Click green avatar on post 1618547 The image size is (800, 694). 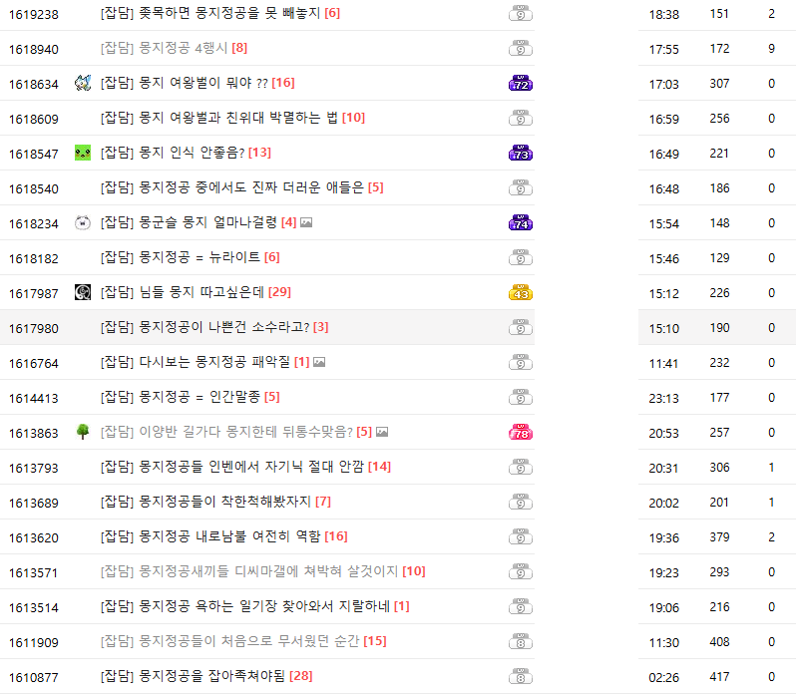[x=83, y=153]
